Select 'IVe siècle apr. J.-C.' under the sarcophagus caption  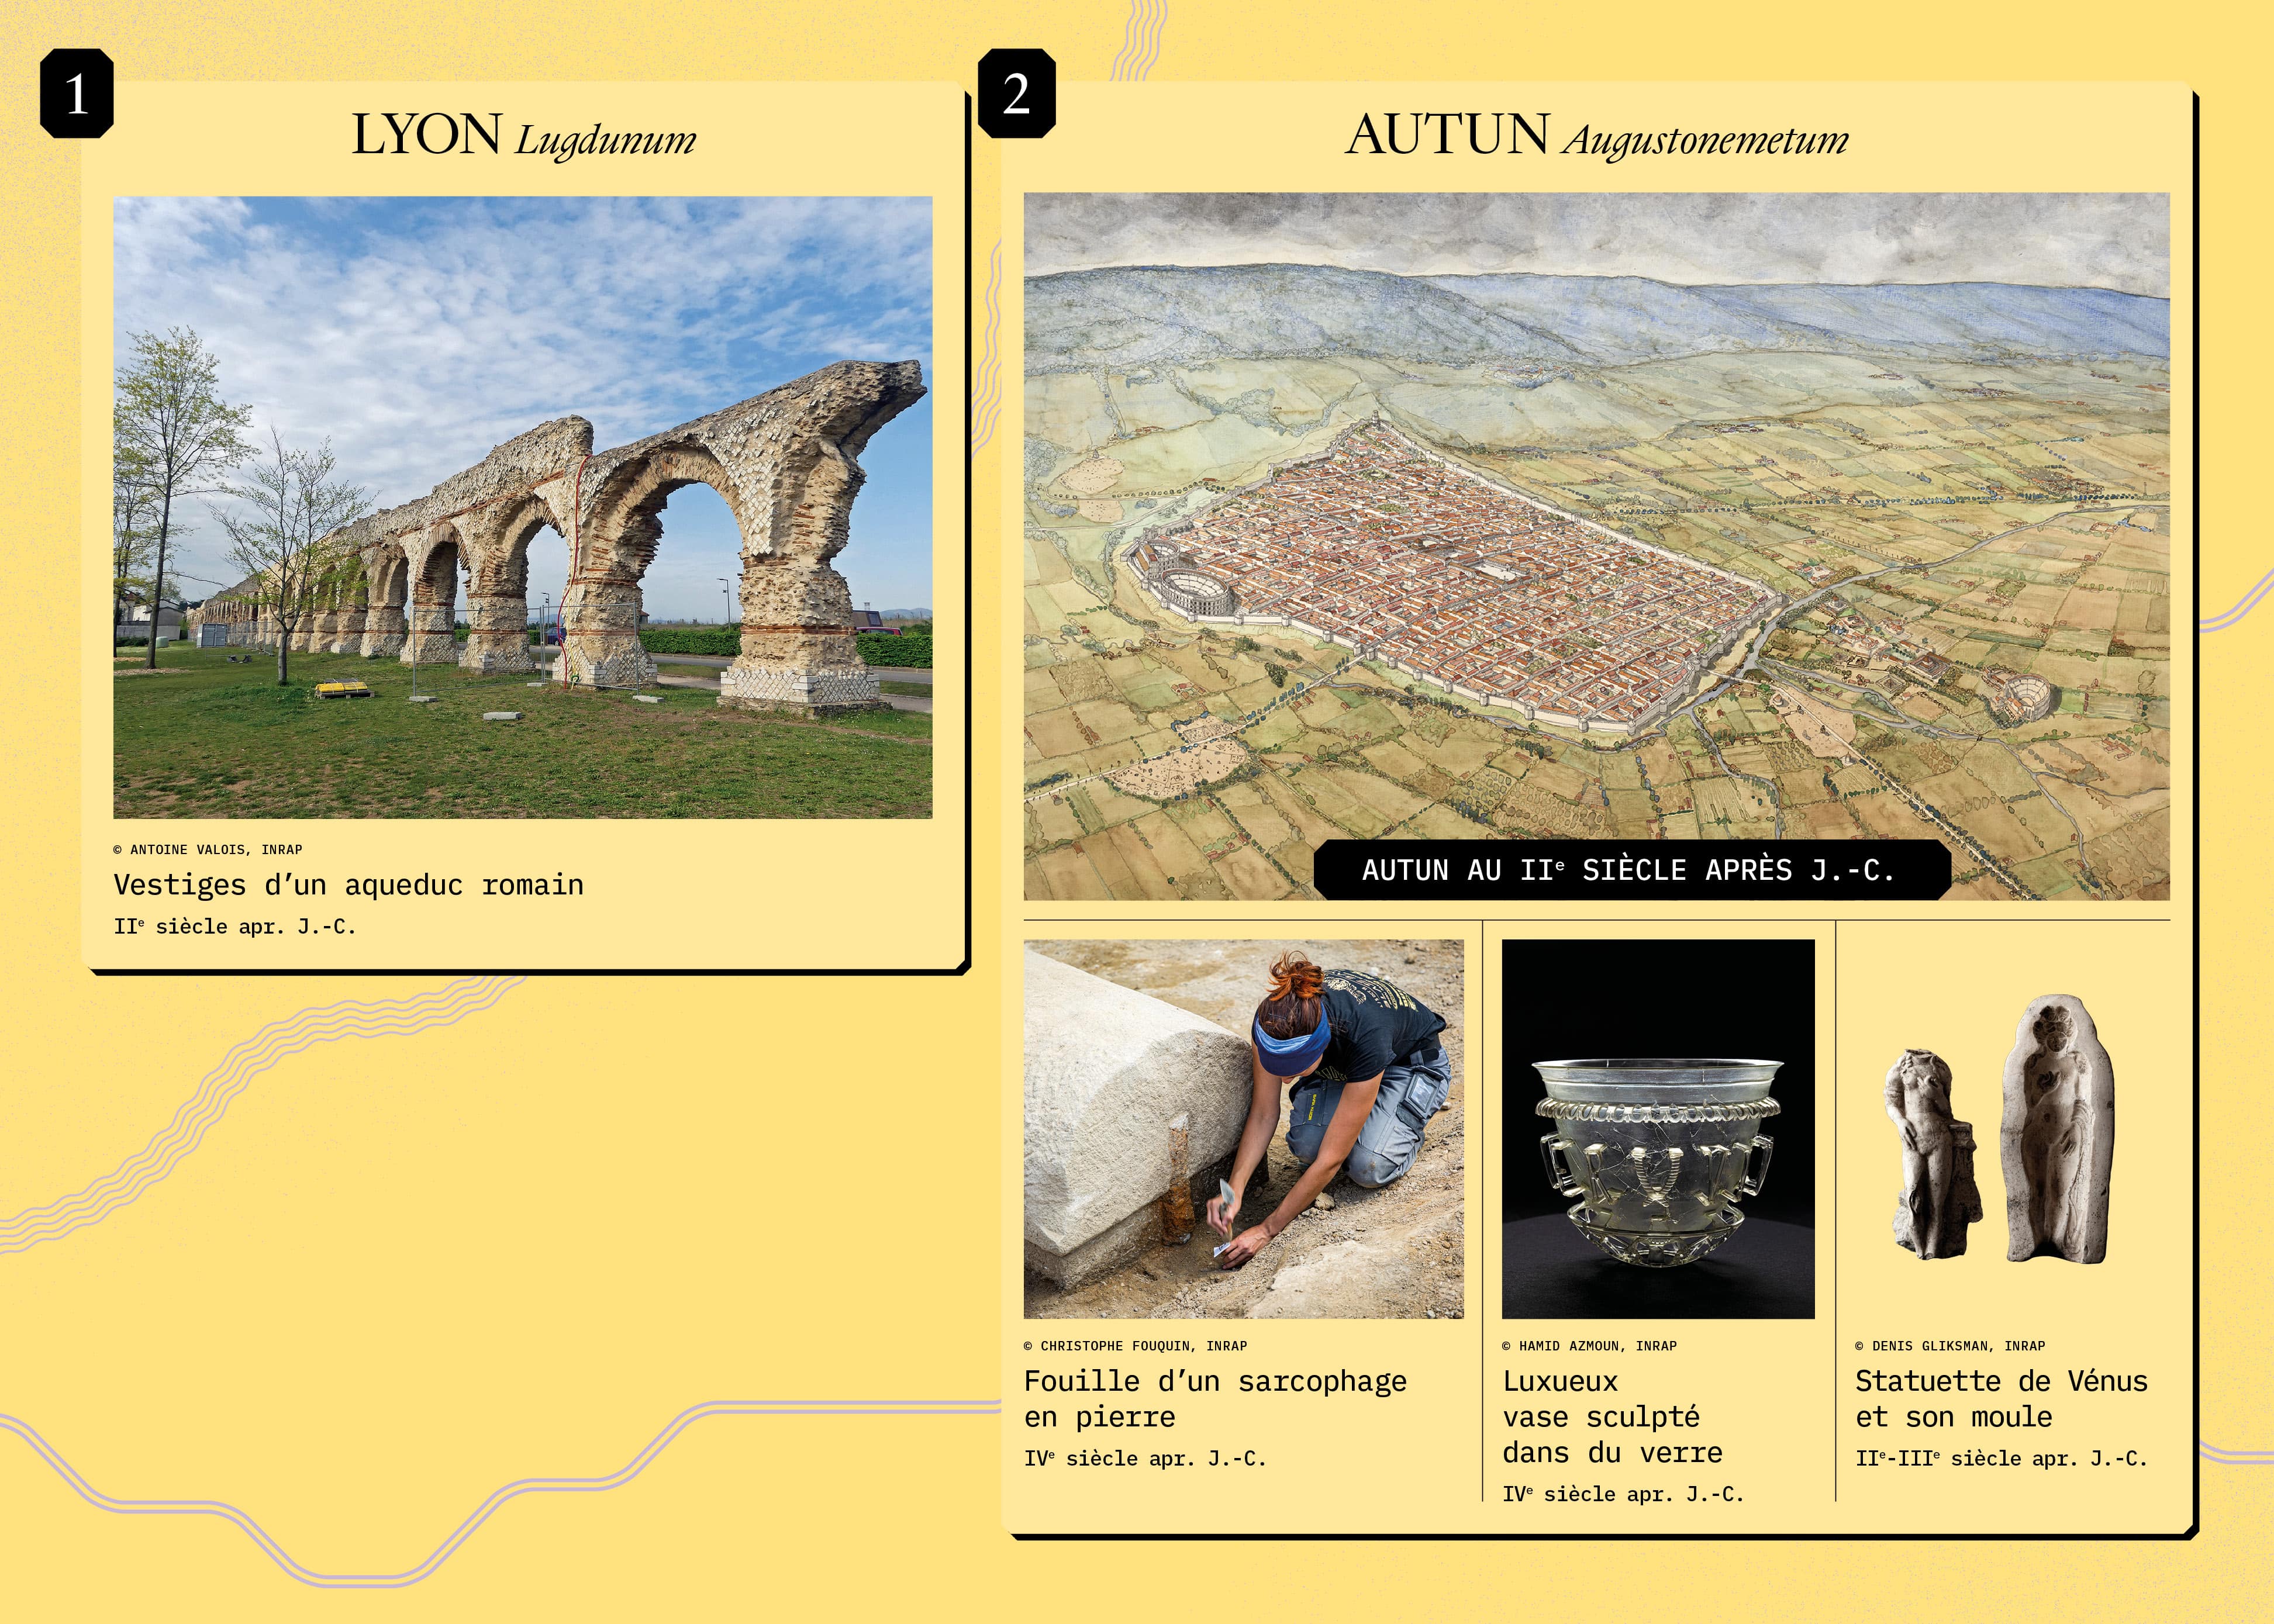pyautogui.click(x=1146, y=1459)
